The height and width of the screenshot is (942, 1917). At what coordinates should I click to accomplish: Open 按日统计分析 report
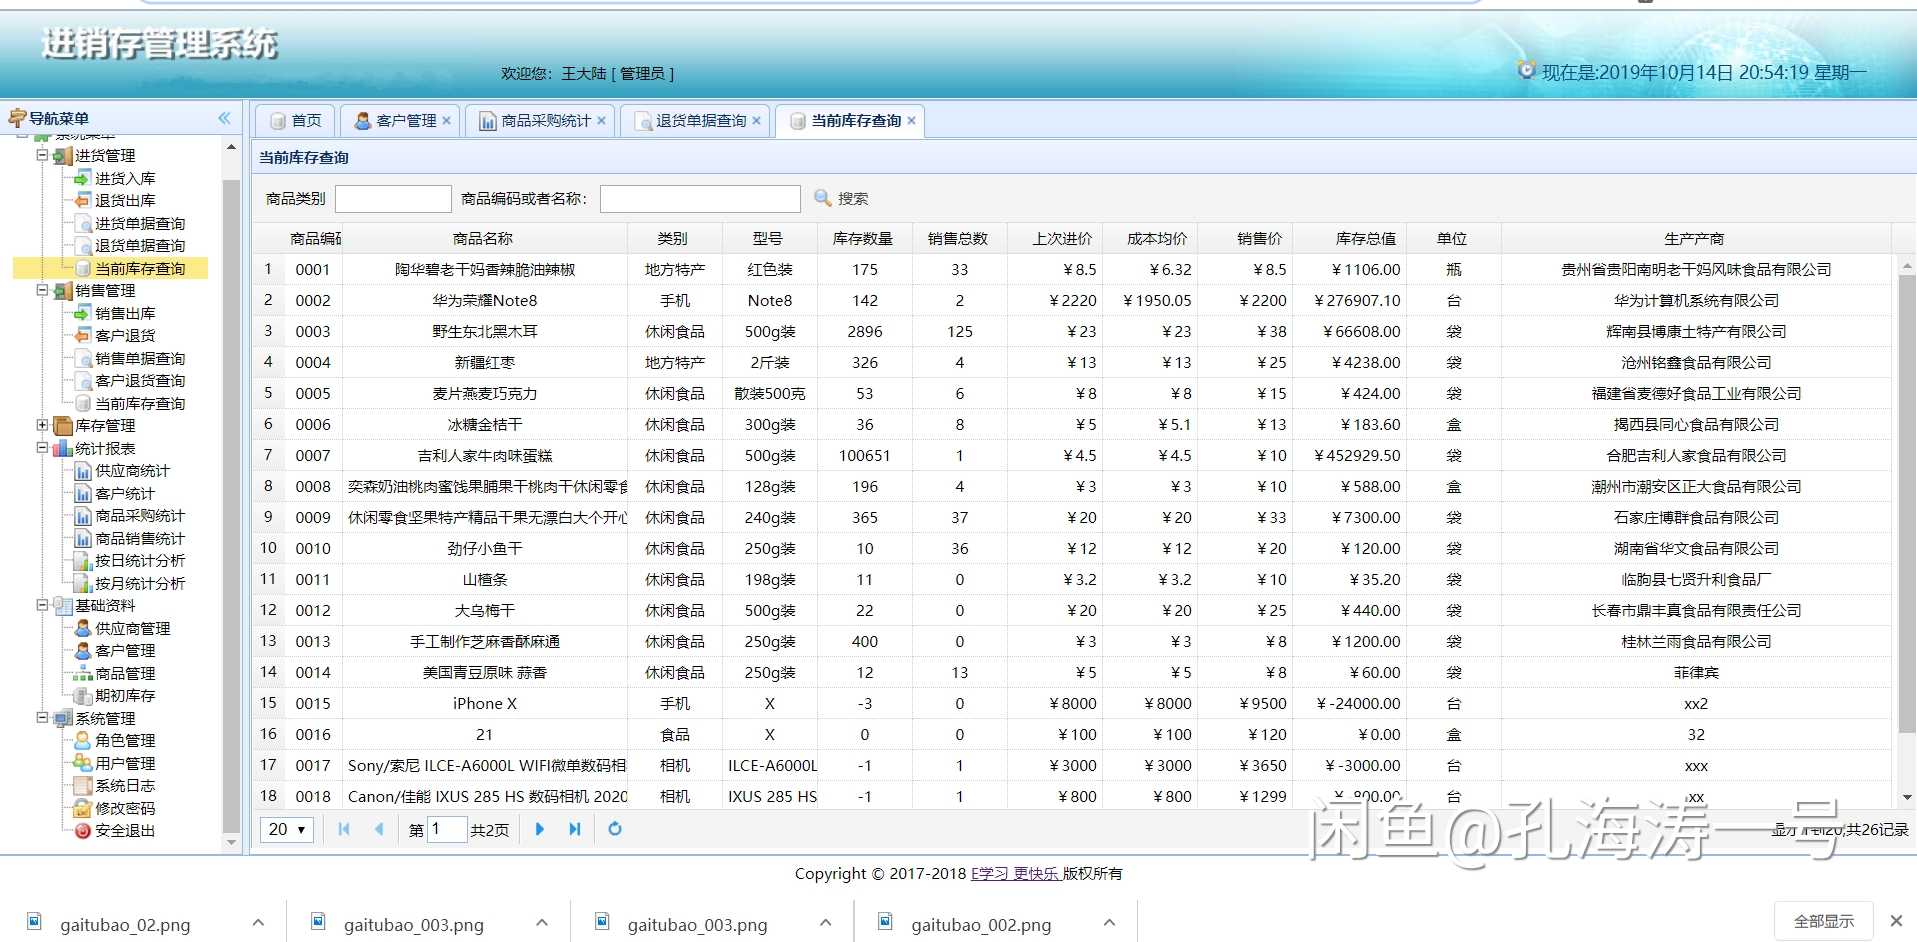pyautogui.click(x=140, y=560)
